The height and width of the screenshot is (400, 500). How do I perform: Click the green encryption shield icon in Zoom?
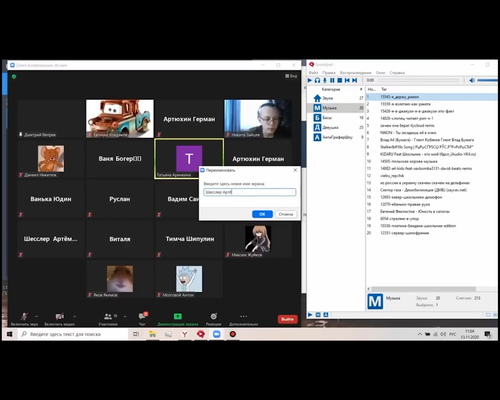point(14,77)
